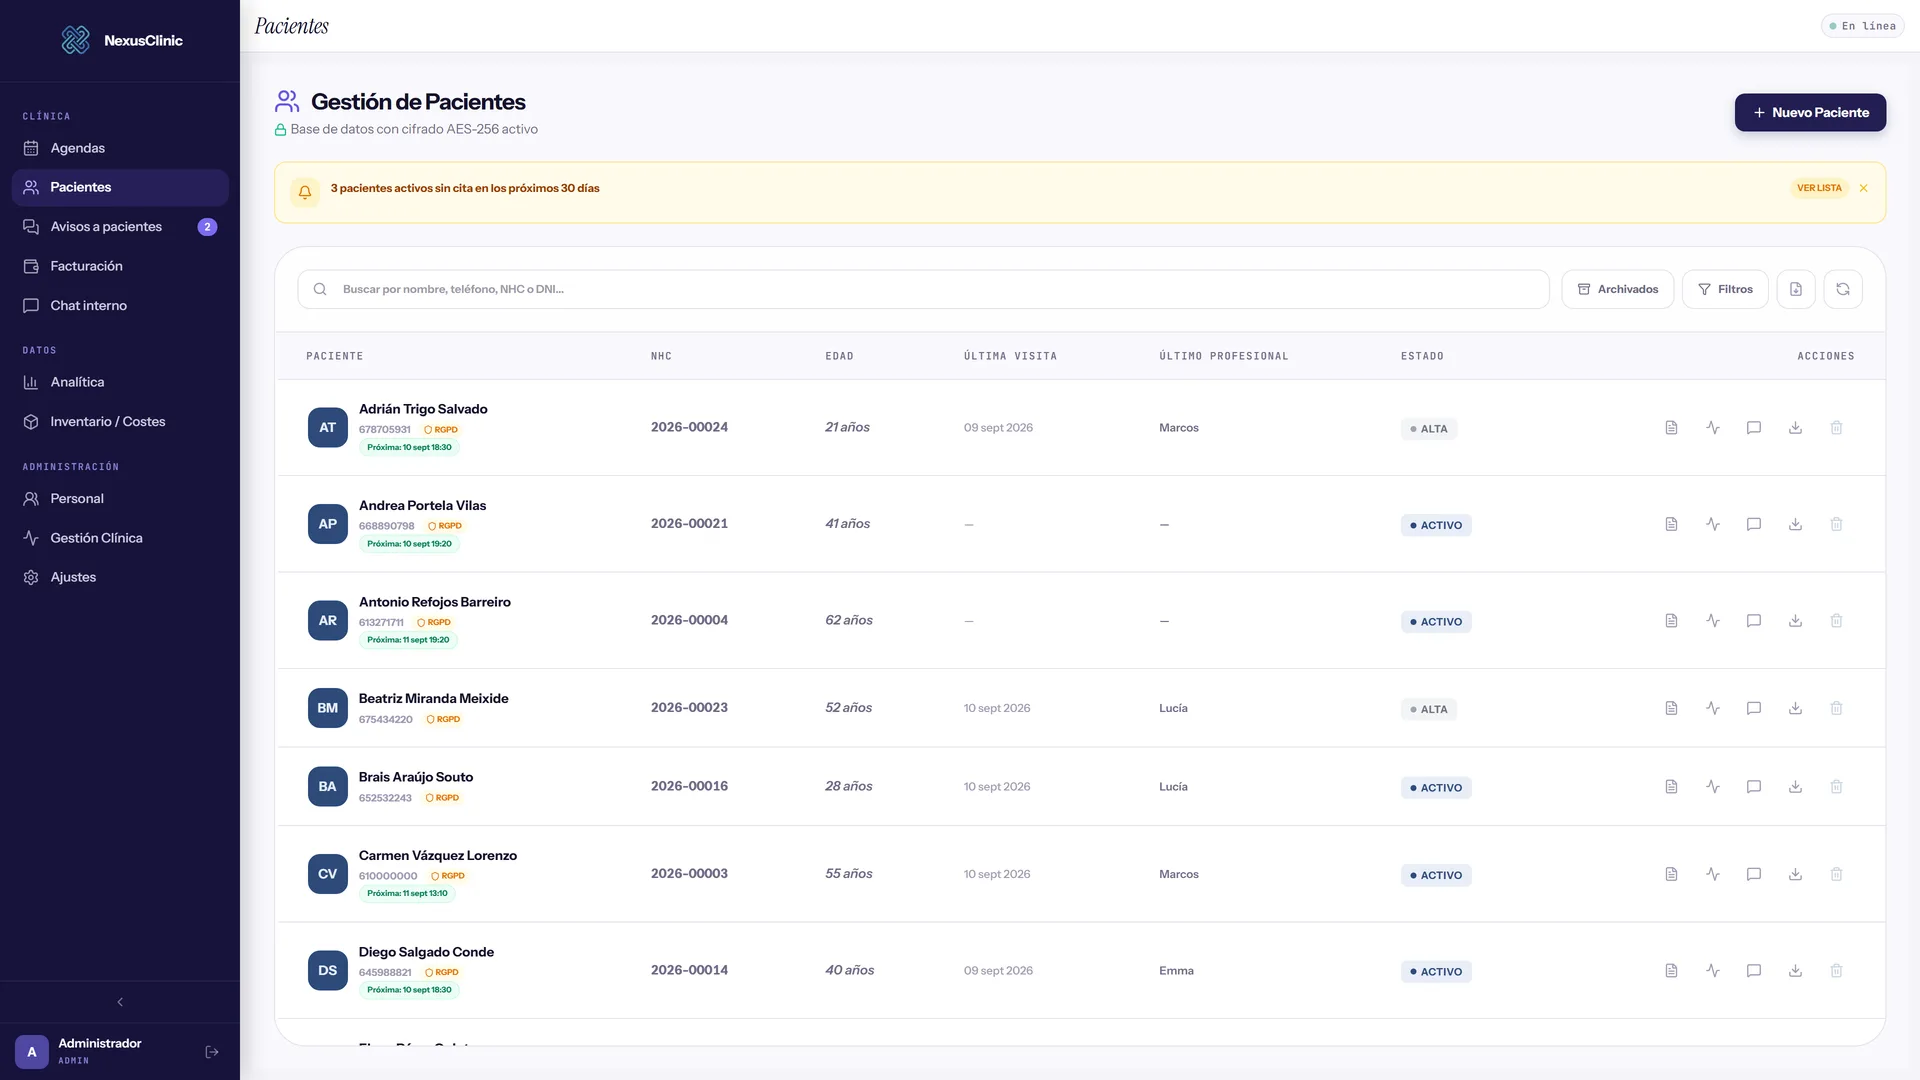This screenshot has width=1920, height=1080.
Task: View activity pulse icon for Diego Salgado Conde
Action: pos(1713,971)
